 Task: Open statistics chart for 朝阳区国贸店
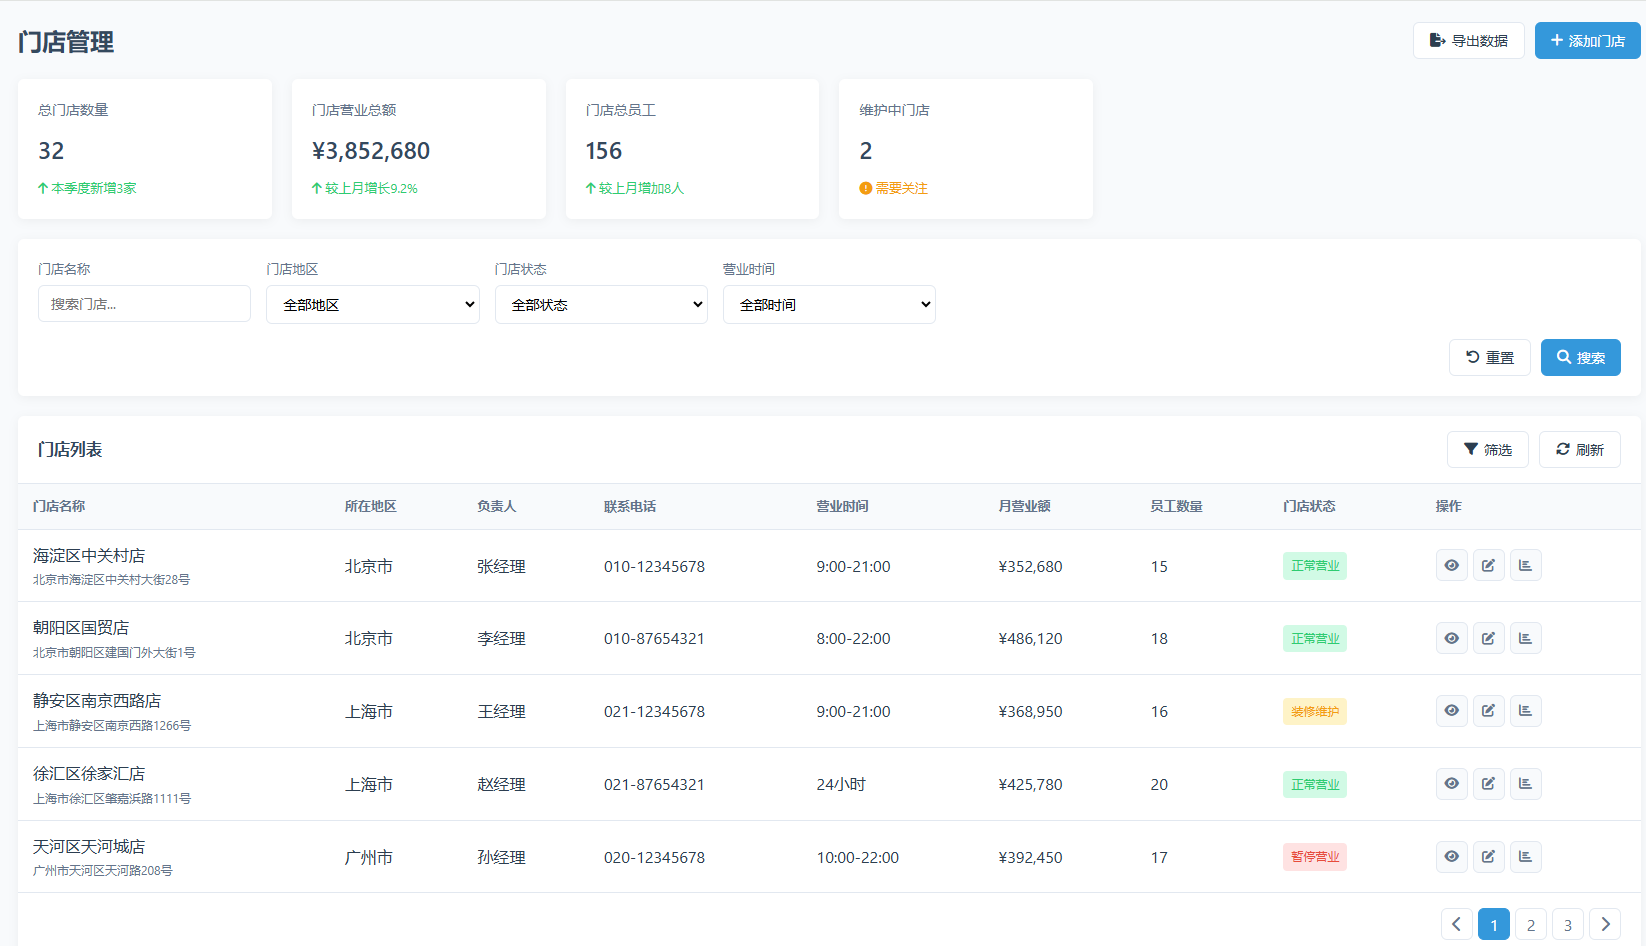(x=1525, y=639)
